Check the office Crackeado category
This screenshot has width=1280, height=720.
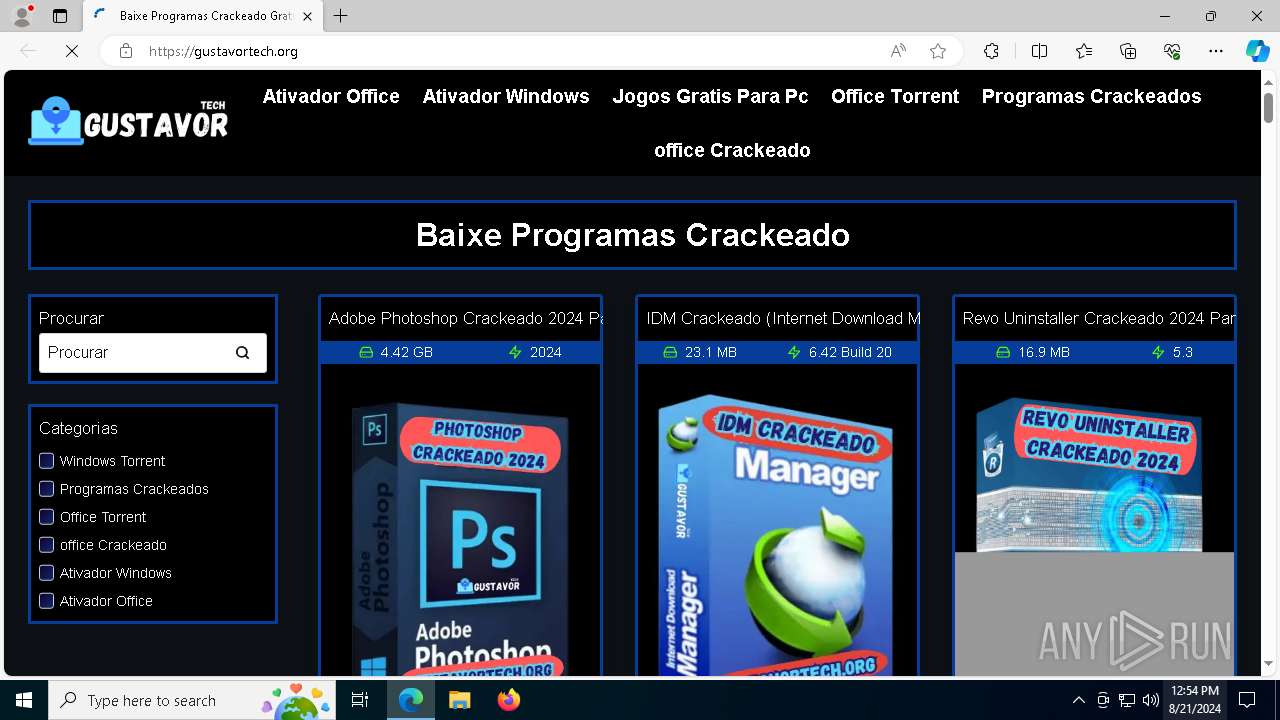point(46,545)
